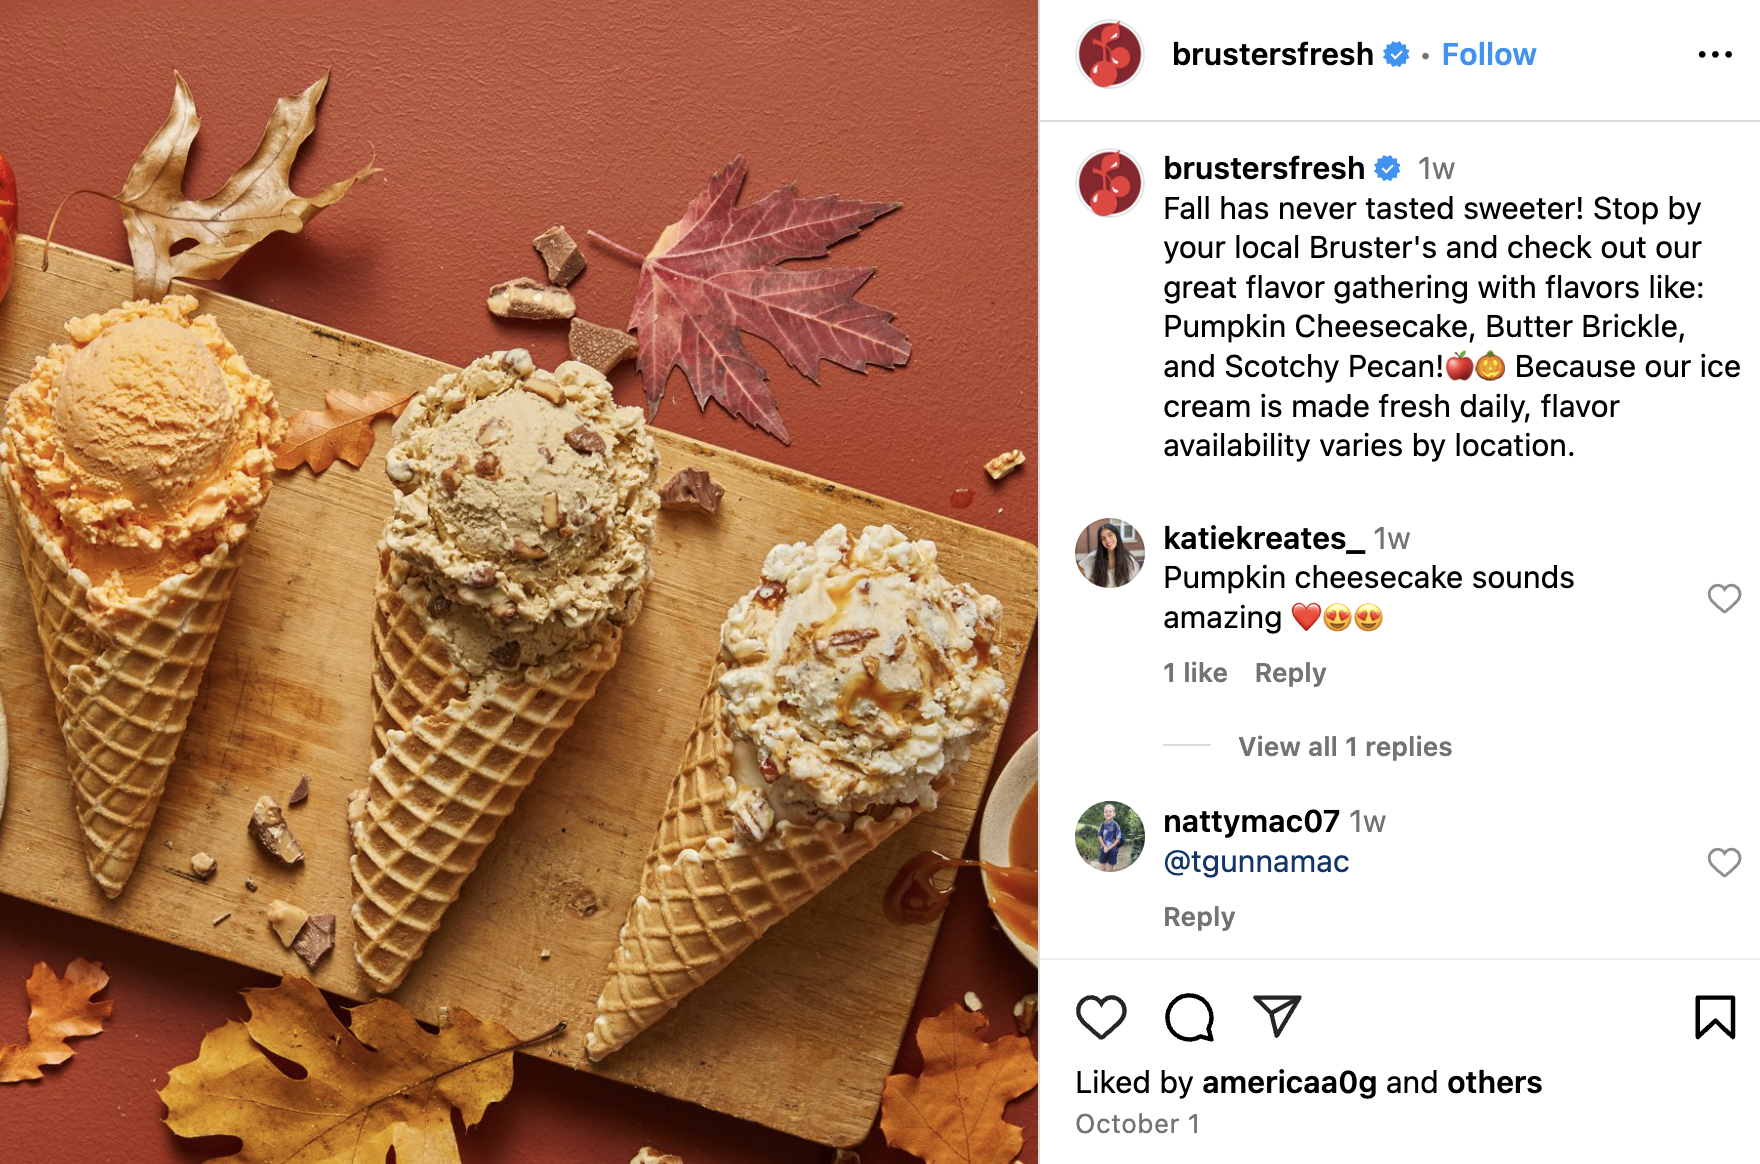View others who liked the post
1760x1164 pixels.
(1494, 1082)
